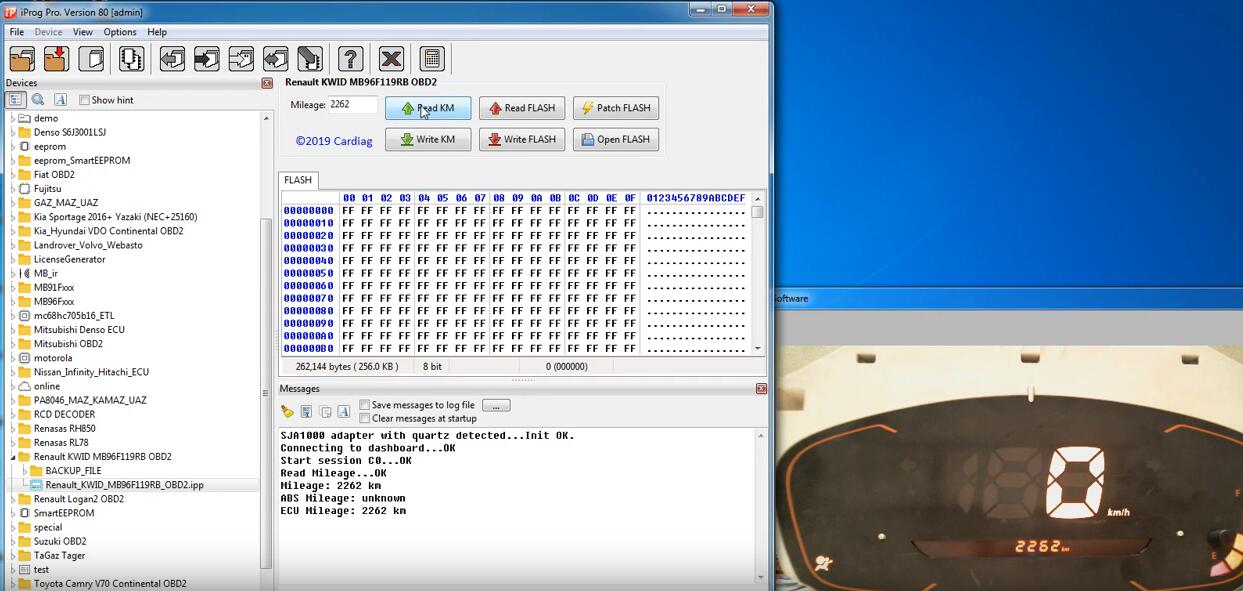Screen dimensions: 1243x591
Task: Close the Messages panel
Action: 761,388
